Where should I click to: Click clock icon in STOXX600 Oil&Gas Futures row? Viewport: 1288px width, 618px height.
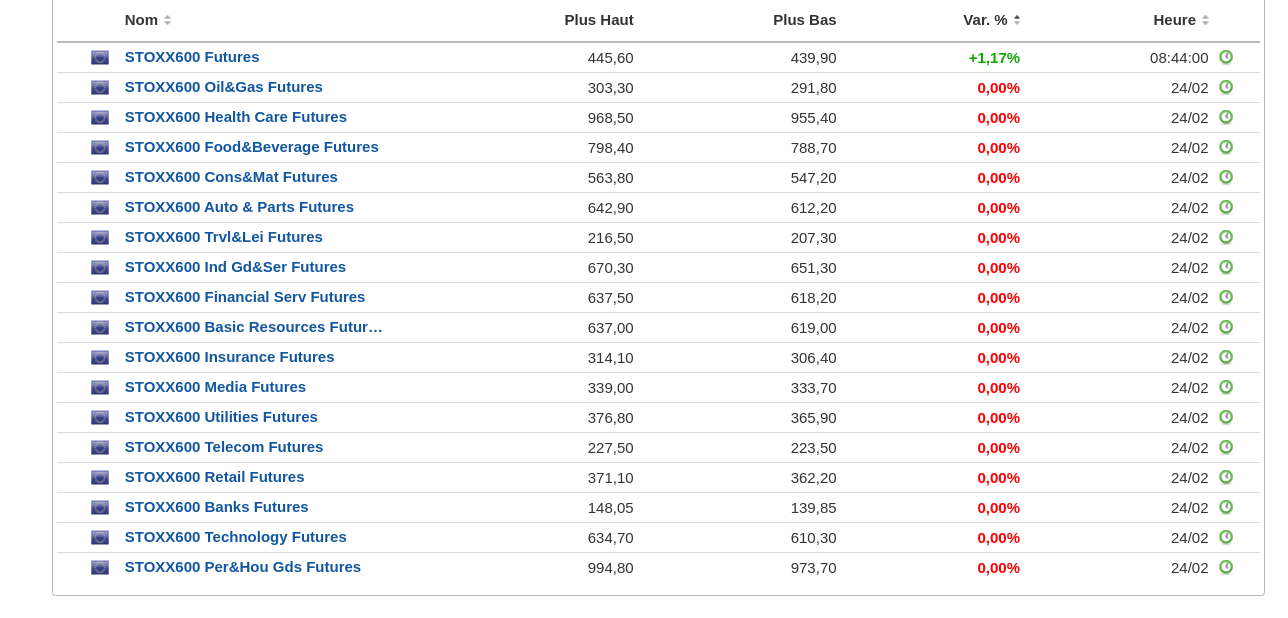tap(1226, 87)
